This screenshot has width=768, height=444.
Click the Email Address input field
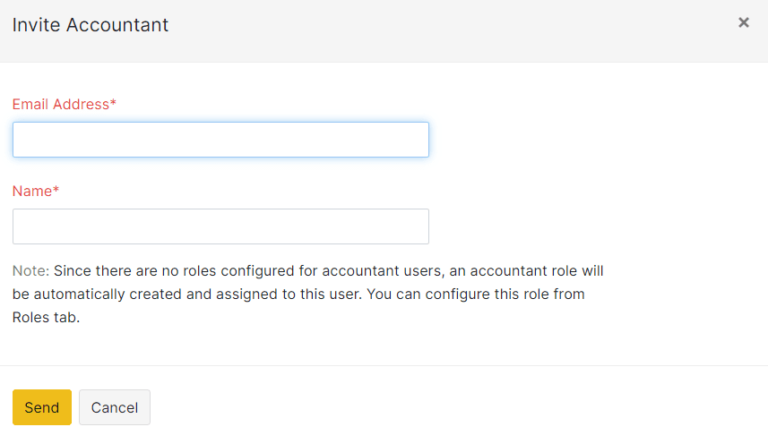pyautogui.click(x=220, y=140)
